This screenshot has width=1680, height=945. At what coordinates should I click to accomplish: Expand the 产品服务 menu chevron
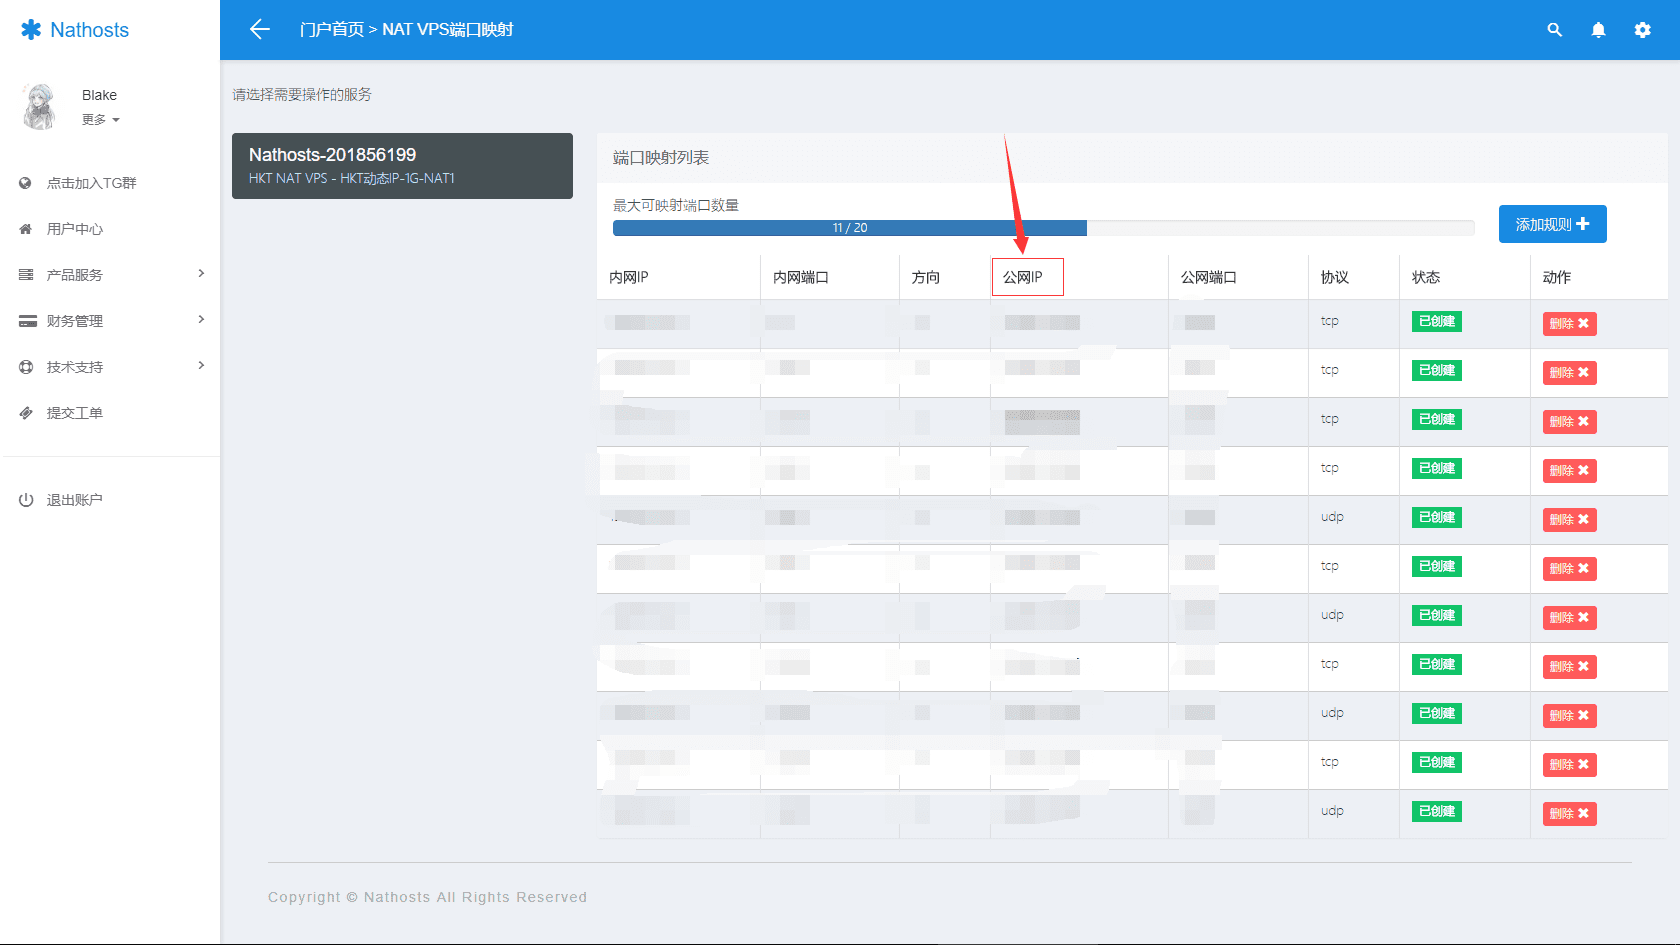201,274
